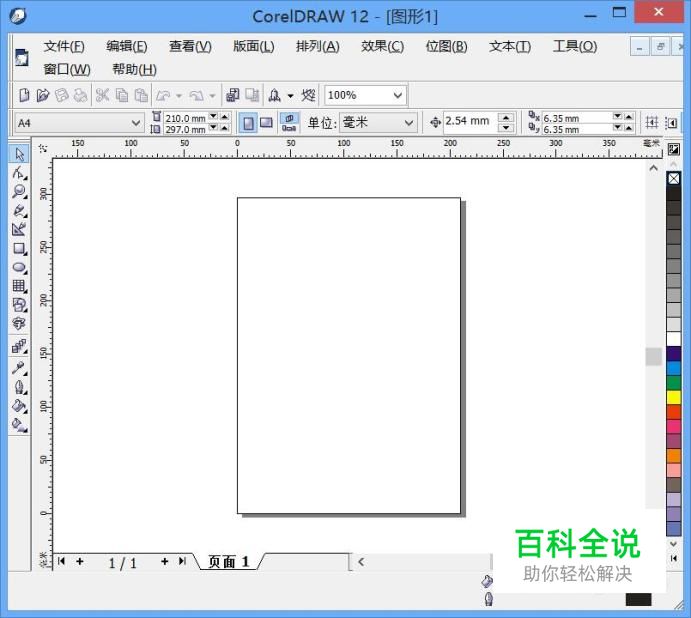691x618 pixels.
Task: Pick the green color swatch
Action: 673,383
